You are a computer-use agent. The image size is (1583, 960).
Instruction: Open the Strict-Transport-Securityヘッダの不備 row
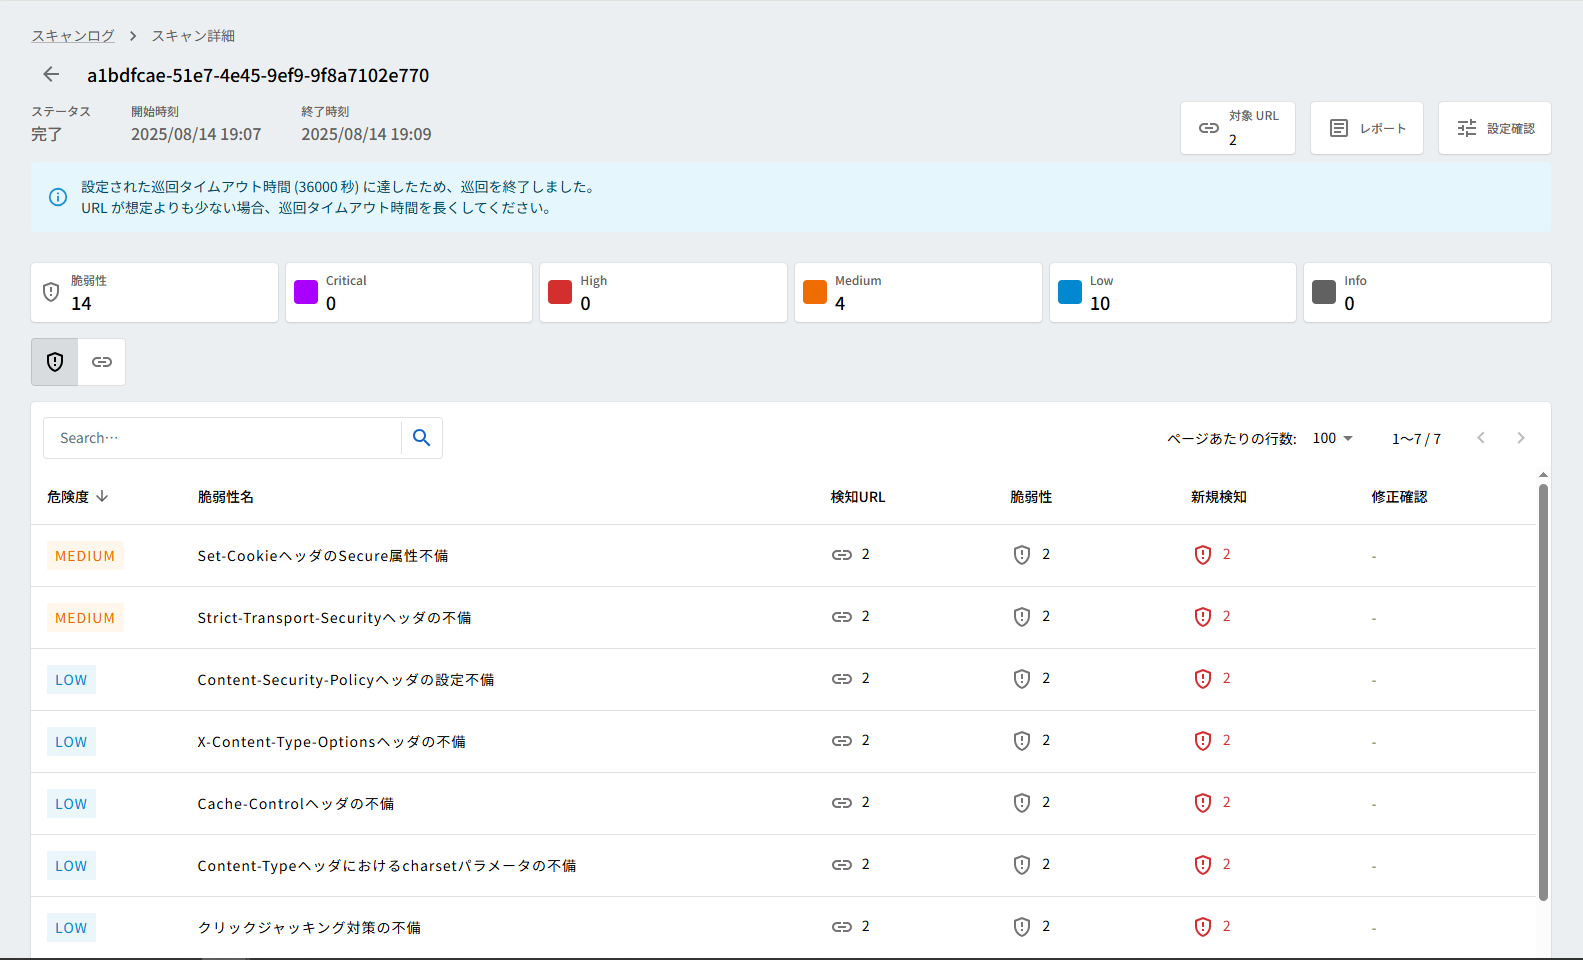coord(783,618)
